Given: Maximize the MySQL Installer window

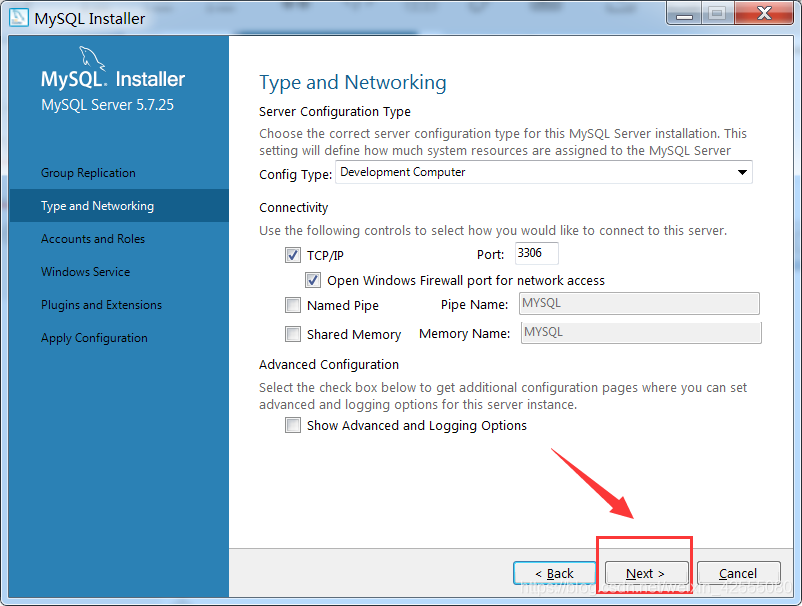Looking at the screenshot, I should coord(717,14).
